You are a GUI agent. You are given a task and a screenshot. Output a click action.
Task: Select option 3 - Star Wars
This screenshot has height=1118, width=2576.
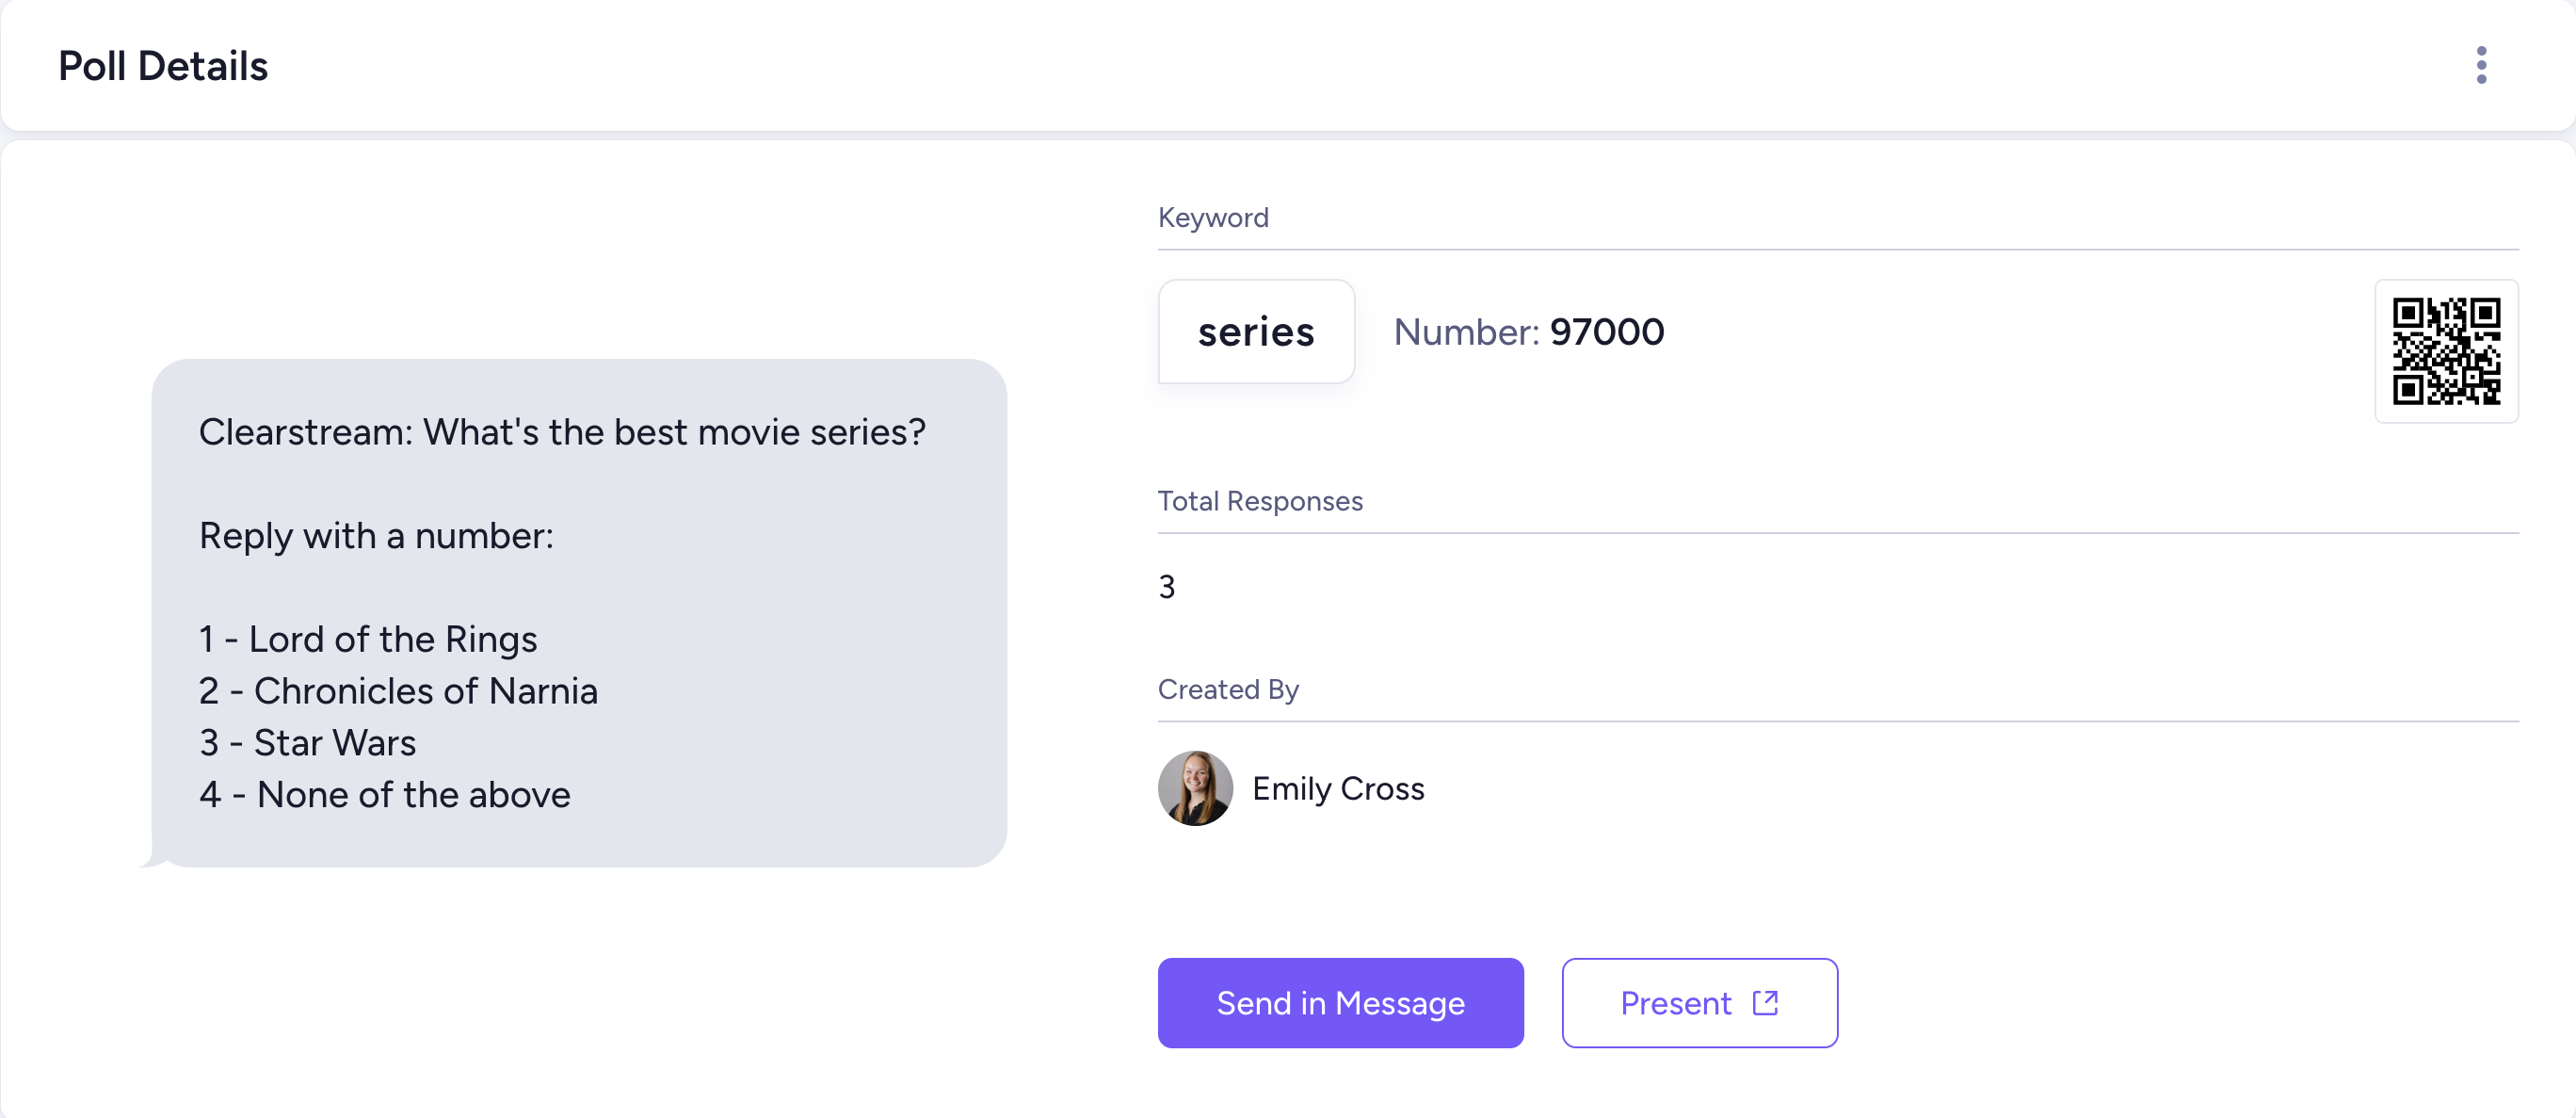(307, 743)
